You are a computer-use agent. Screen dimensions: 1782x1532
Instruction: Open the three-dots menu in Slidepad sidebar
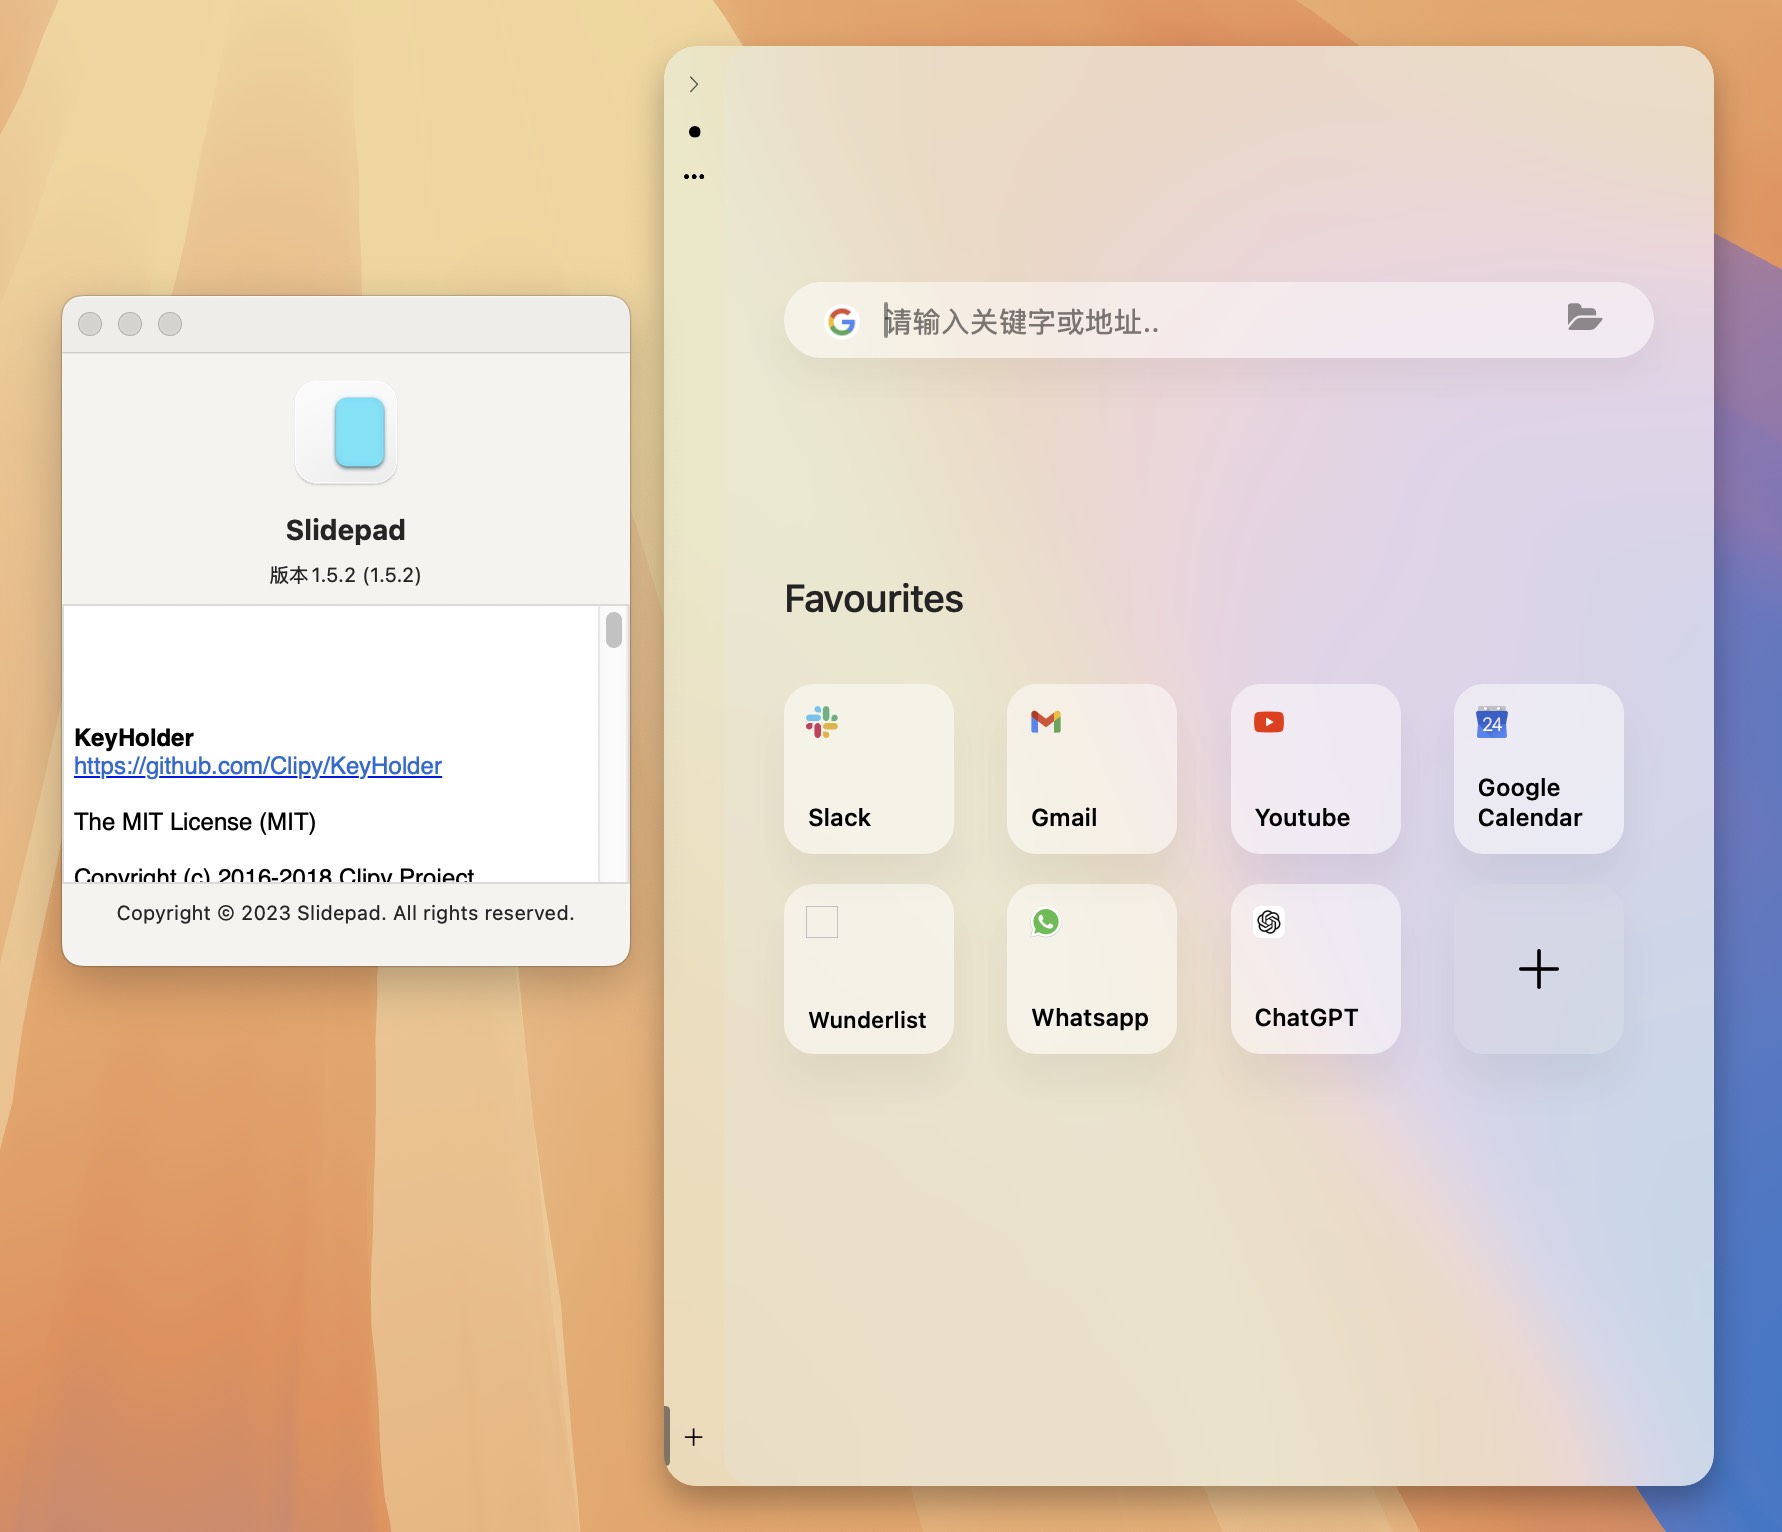coord(694,177)
